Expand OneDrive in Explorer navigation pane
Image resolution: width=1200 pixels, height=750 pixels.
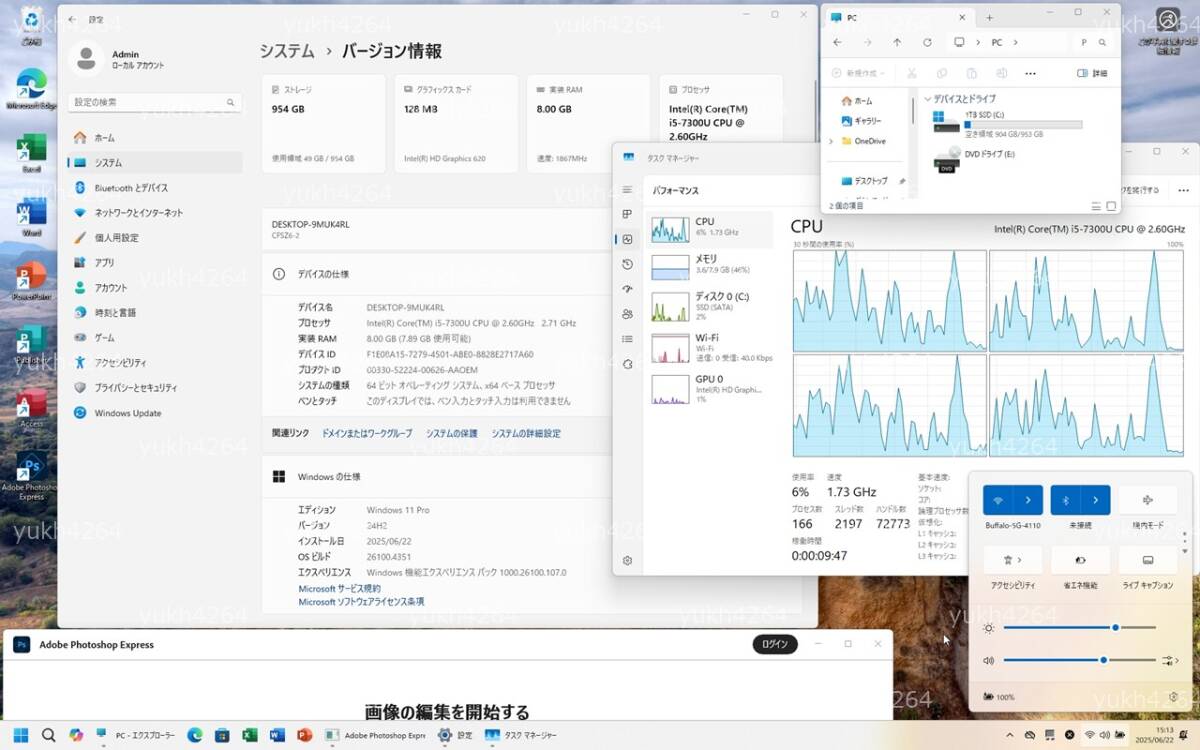[831, 142]
